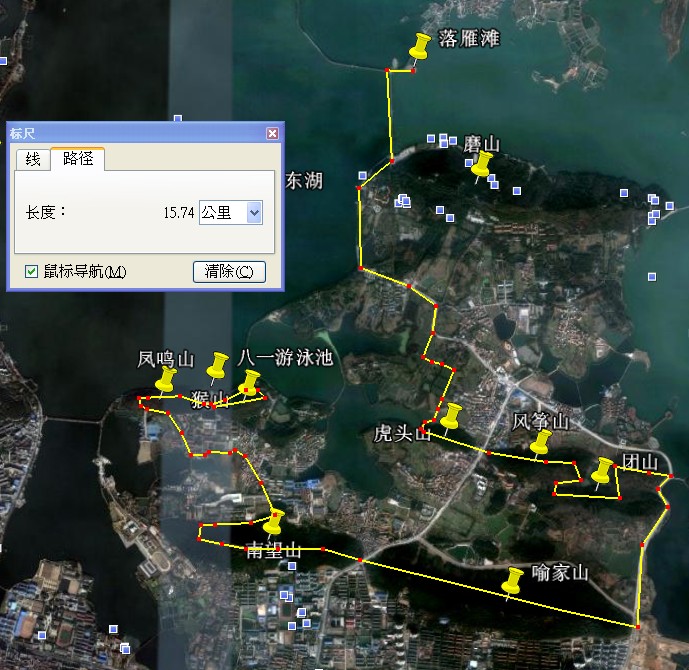Close the 标尺 ruler dialog
This screenshot has width=689, height=670.
tap(272, 134)
